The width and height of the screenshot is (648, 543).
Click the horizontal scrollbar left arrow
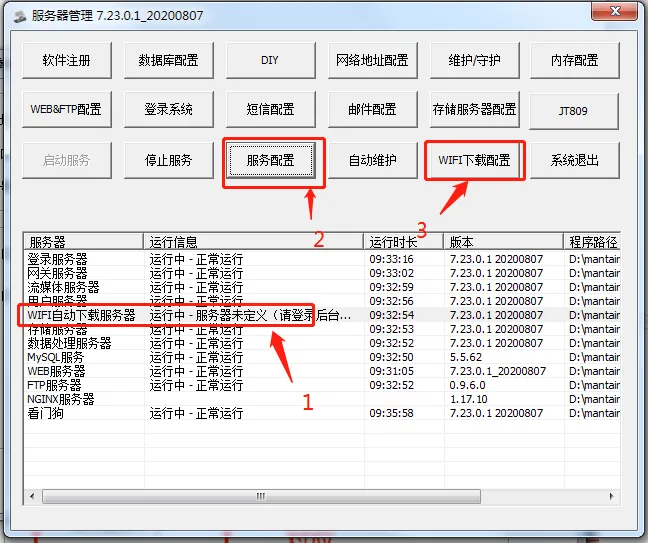(33, 496)
